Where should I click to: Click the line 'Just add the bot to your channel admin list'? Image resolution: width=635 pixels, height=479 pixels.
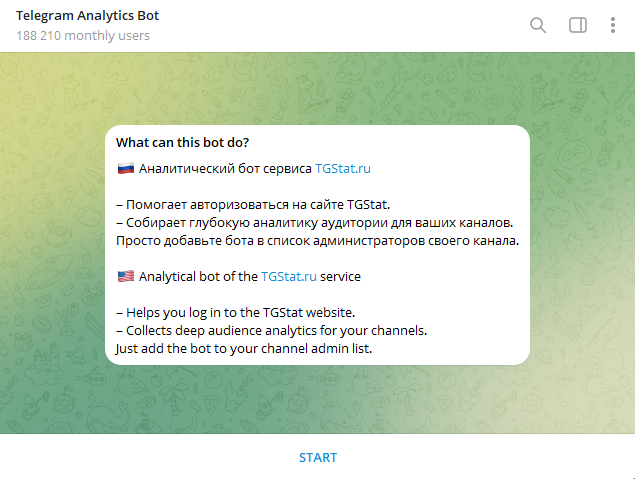[244, 349]
